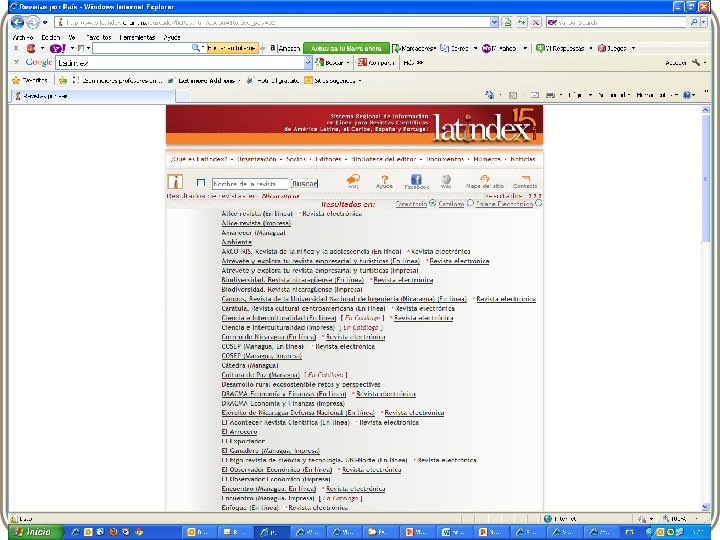720x540 pixels.
Task: Open the Yahoo! logo button in toolbar
Action: coord(58,48)
